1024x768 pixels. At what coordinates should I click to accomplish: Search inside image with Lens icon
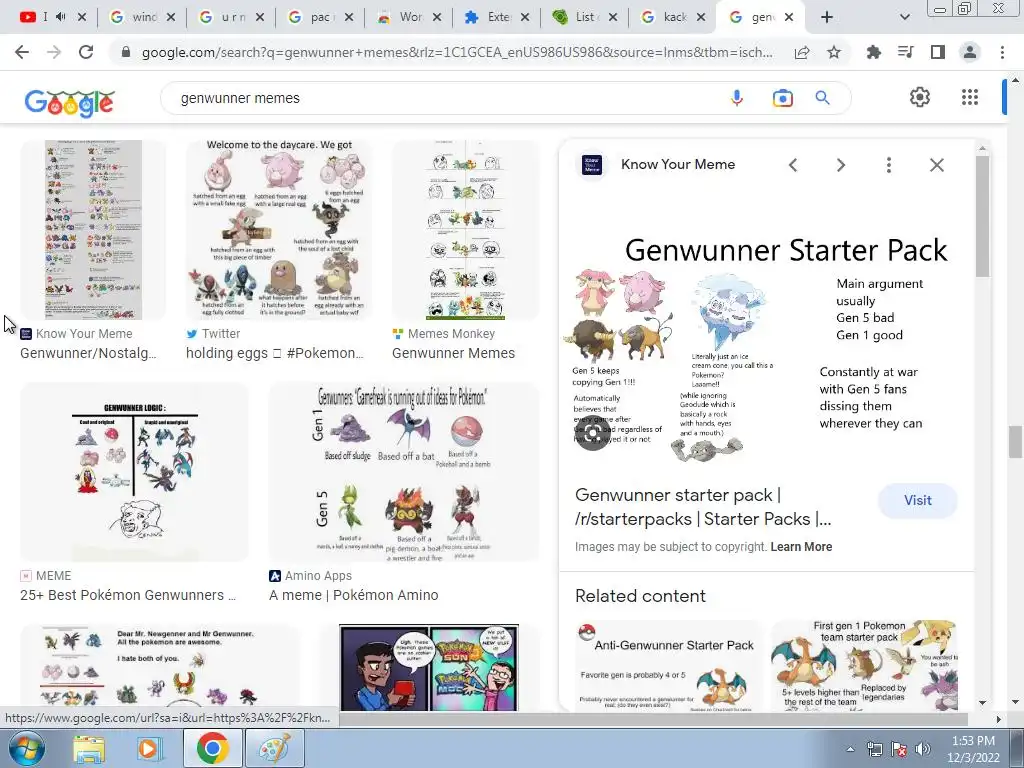pyautogui.click(x=592, y=432)
